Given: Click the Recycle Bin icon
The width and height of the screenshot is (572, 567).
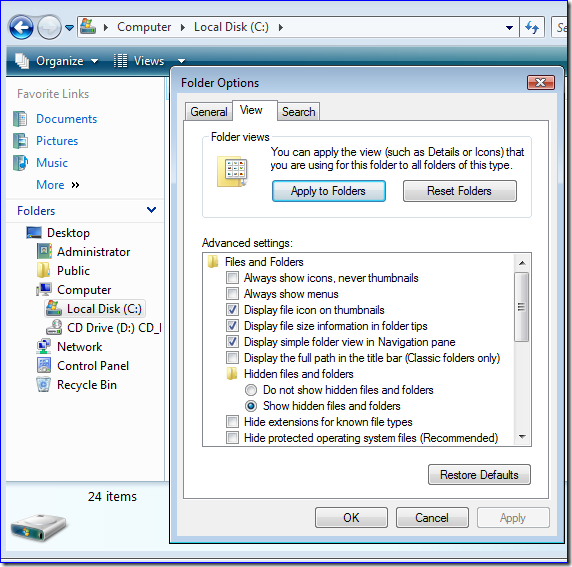Looking at the screenshot, I should (43, 385).
